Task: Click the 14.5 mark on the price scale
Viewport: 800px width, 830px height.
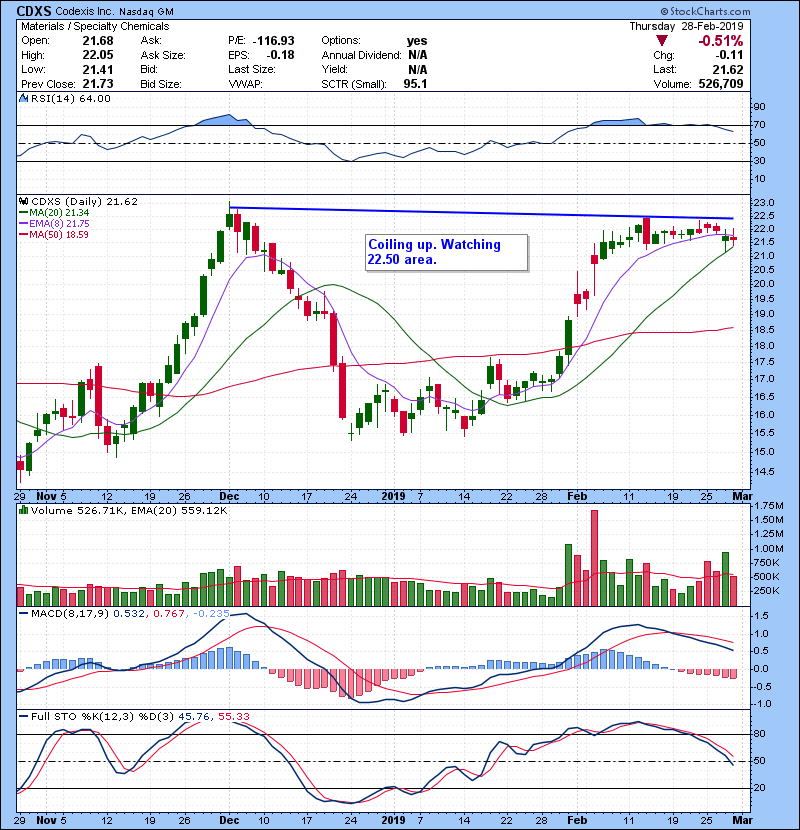Action: point(763,471)
